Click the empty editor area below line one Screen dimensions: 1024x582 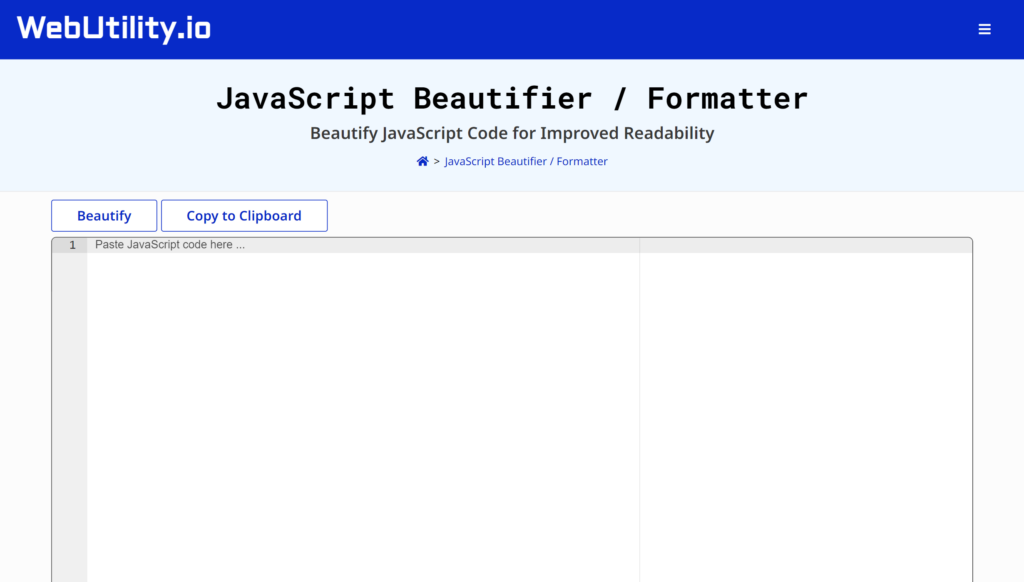[x=362, y=418]
